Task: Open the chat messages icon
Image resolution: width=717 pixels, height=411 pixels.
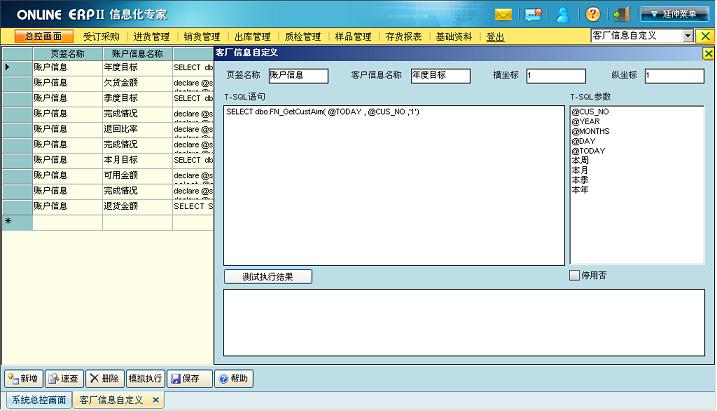Action: click(534, 15)
